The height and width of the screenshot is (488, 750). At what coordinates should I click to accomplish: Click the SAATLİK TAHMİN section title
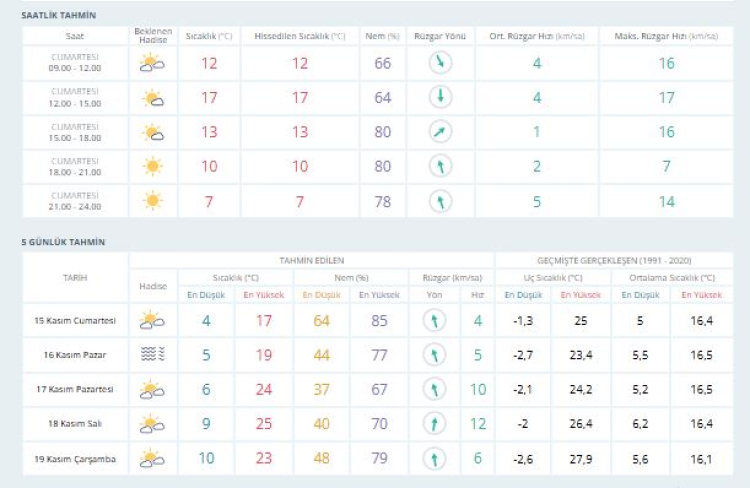click(x=59, y=16)
